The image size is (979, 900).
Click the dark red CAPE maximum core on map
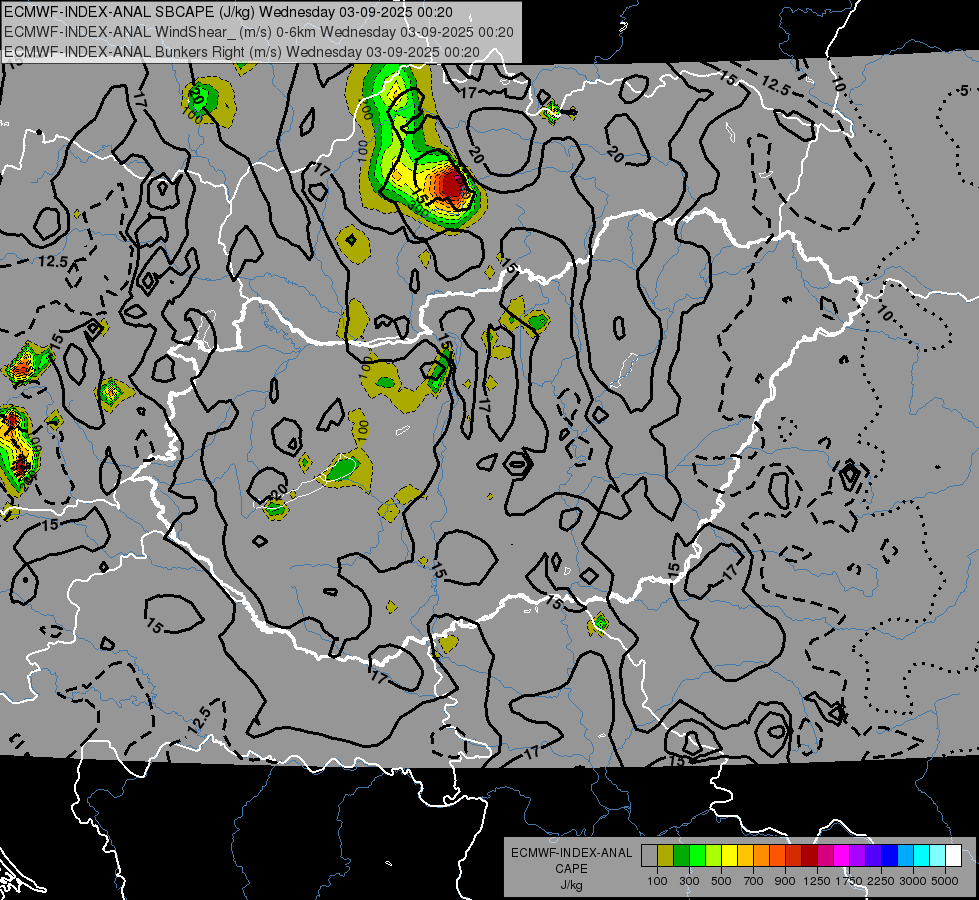coord(451,185)
